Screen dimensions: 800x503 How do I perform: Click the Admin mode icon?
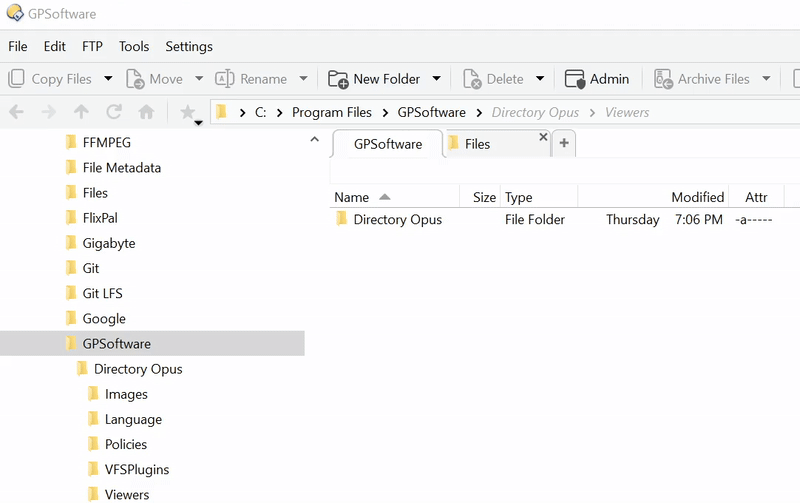point(575,79)
